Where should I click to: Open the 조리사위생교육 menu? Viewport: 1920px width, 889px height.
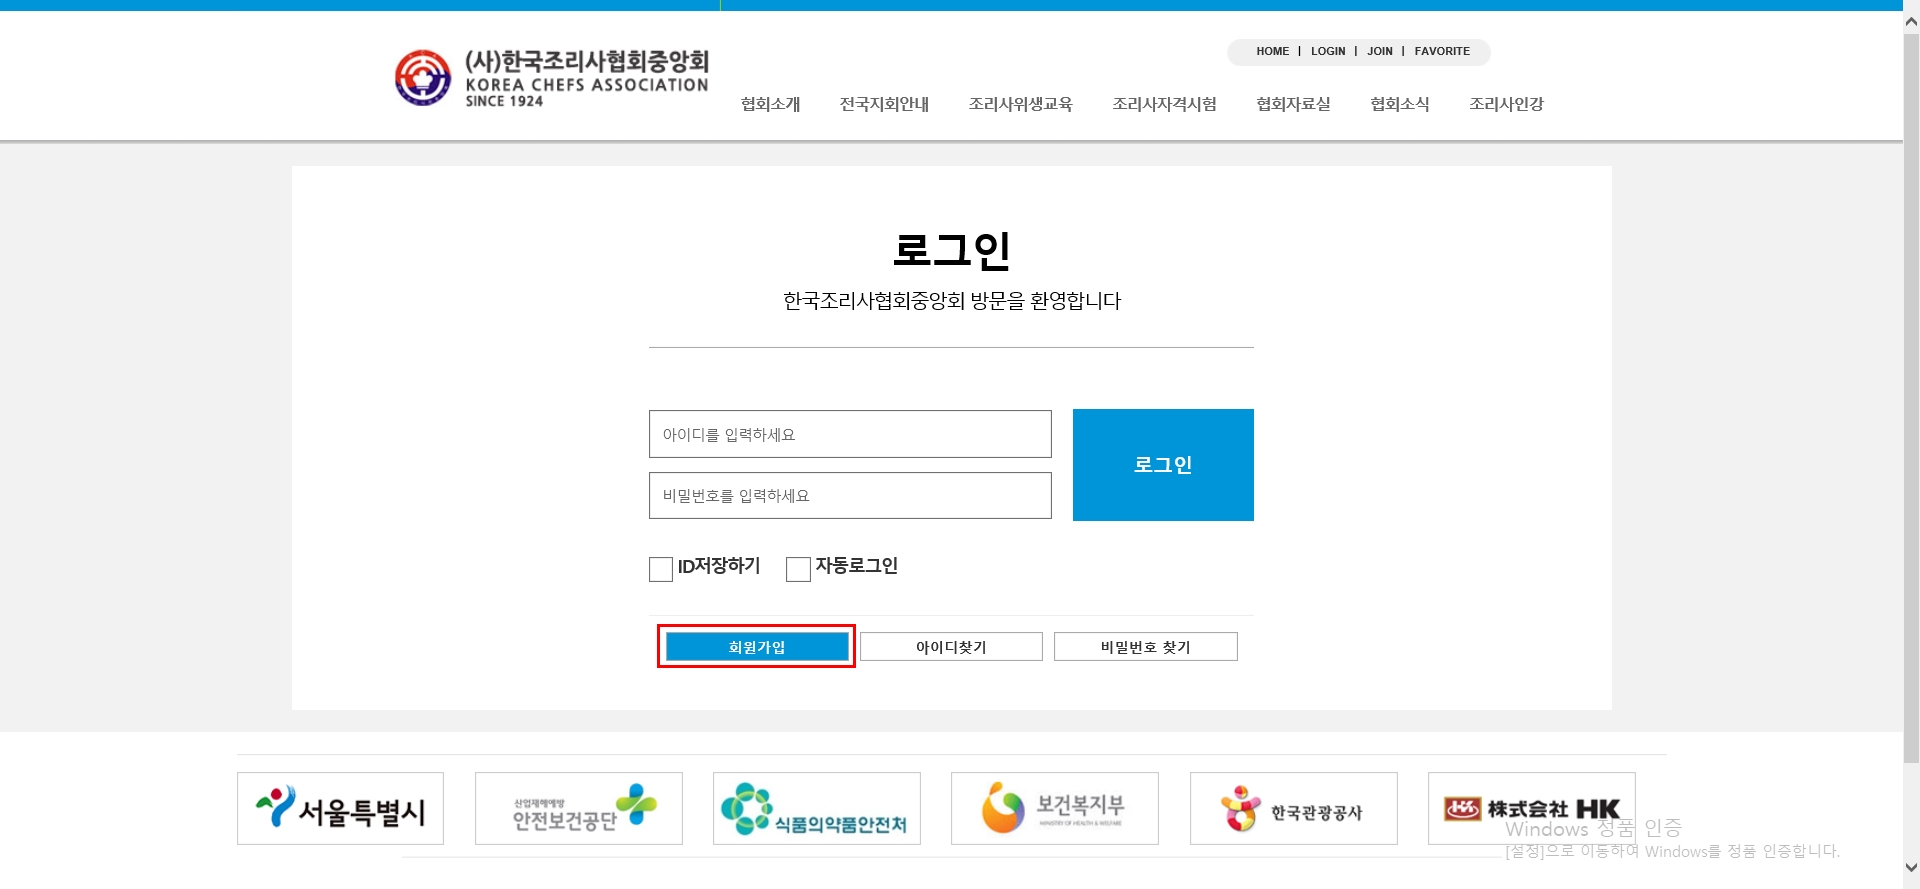1020,104
